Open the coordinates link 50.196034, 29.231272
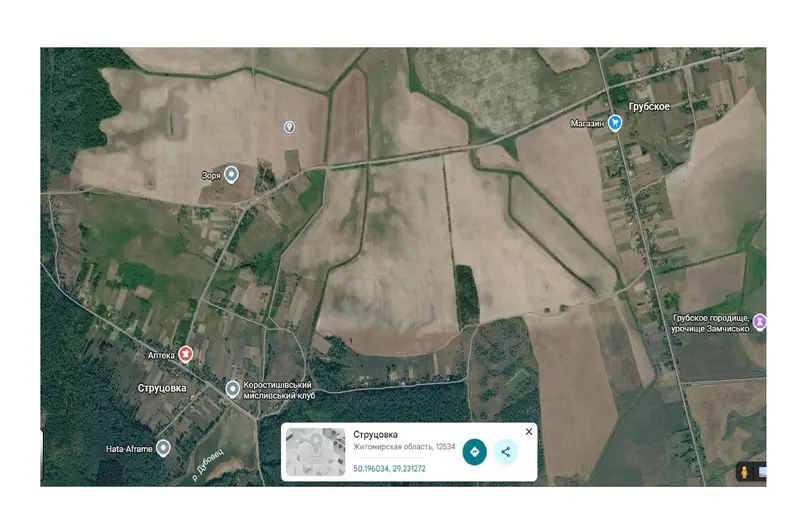The width and height of the screenshot is (800, 525). point(389,468)
